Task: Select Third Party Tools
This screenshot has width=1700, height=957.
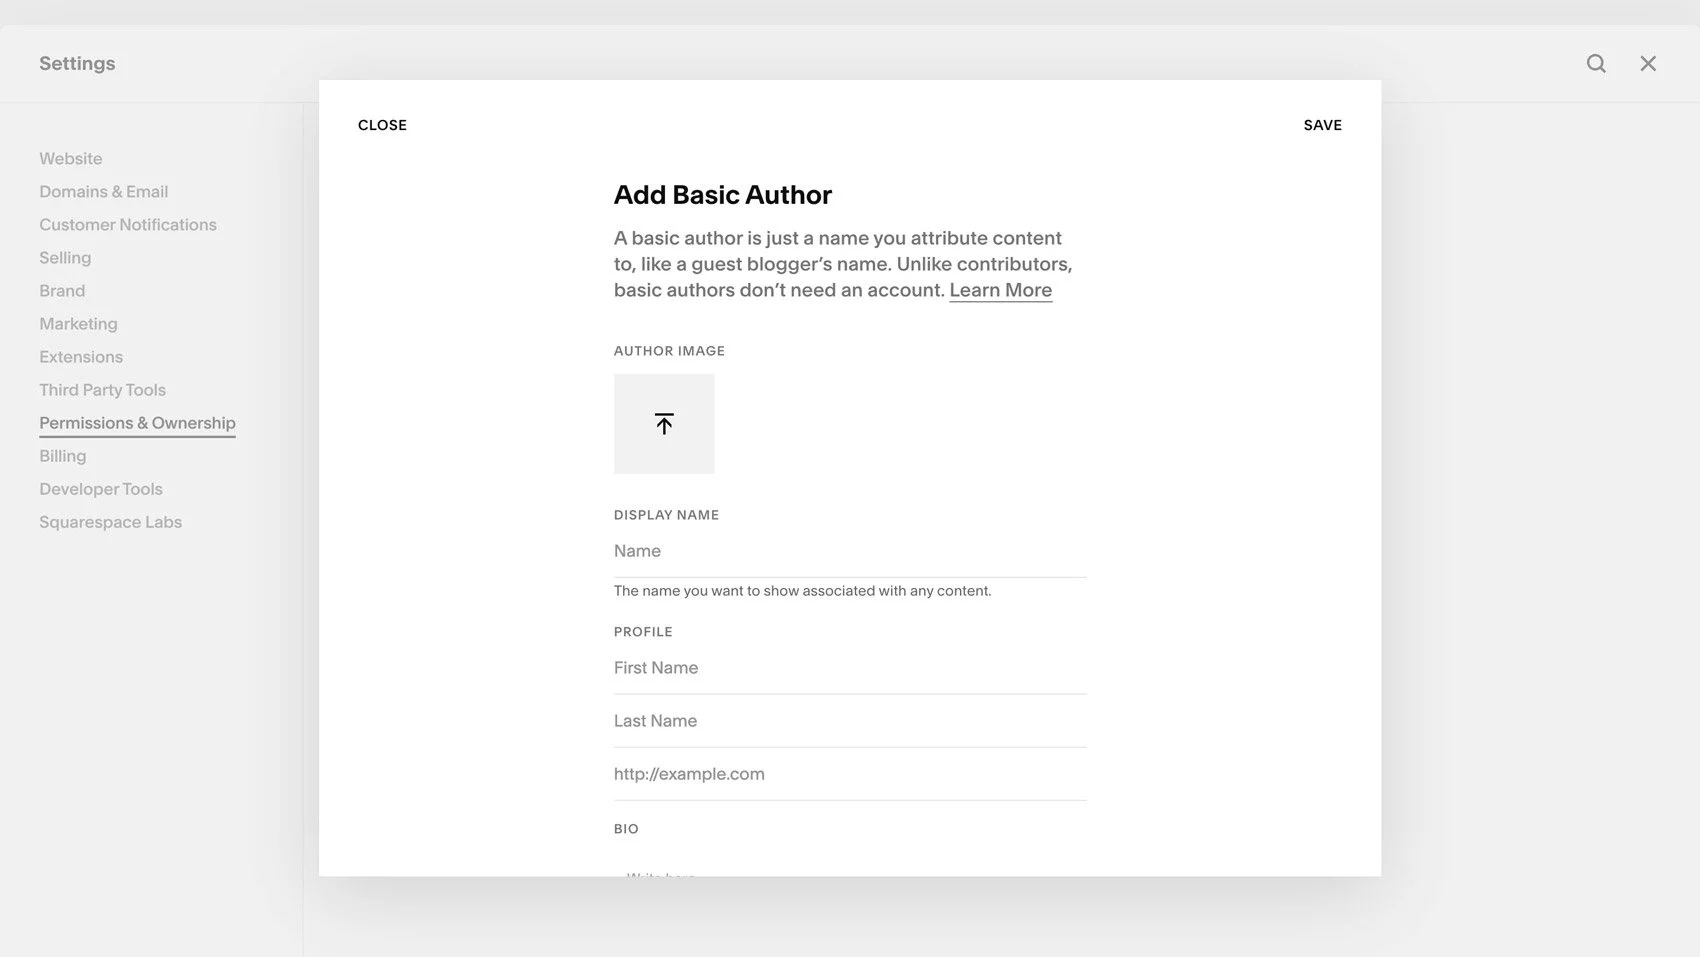Action: pyautogui.click(x=103, y=390)
